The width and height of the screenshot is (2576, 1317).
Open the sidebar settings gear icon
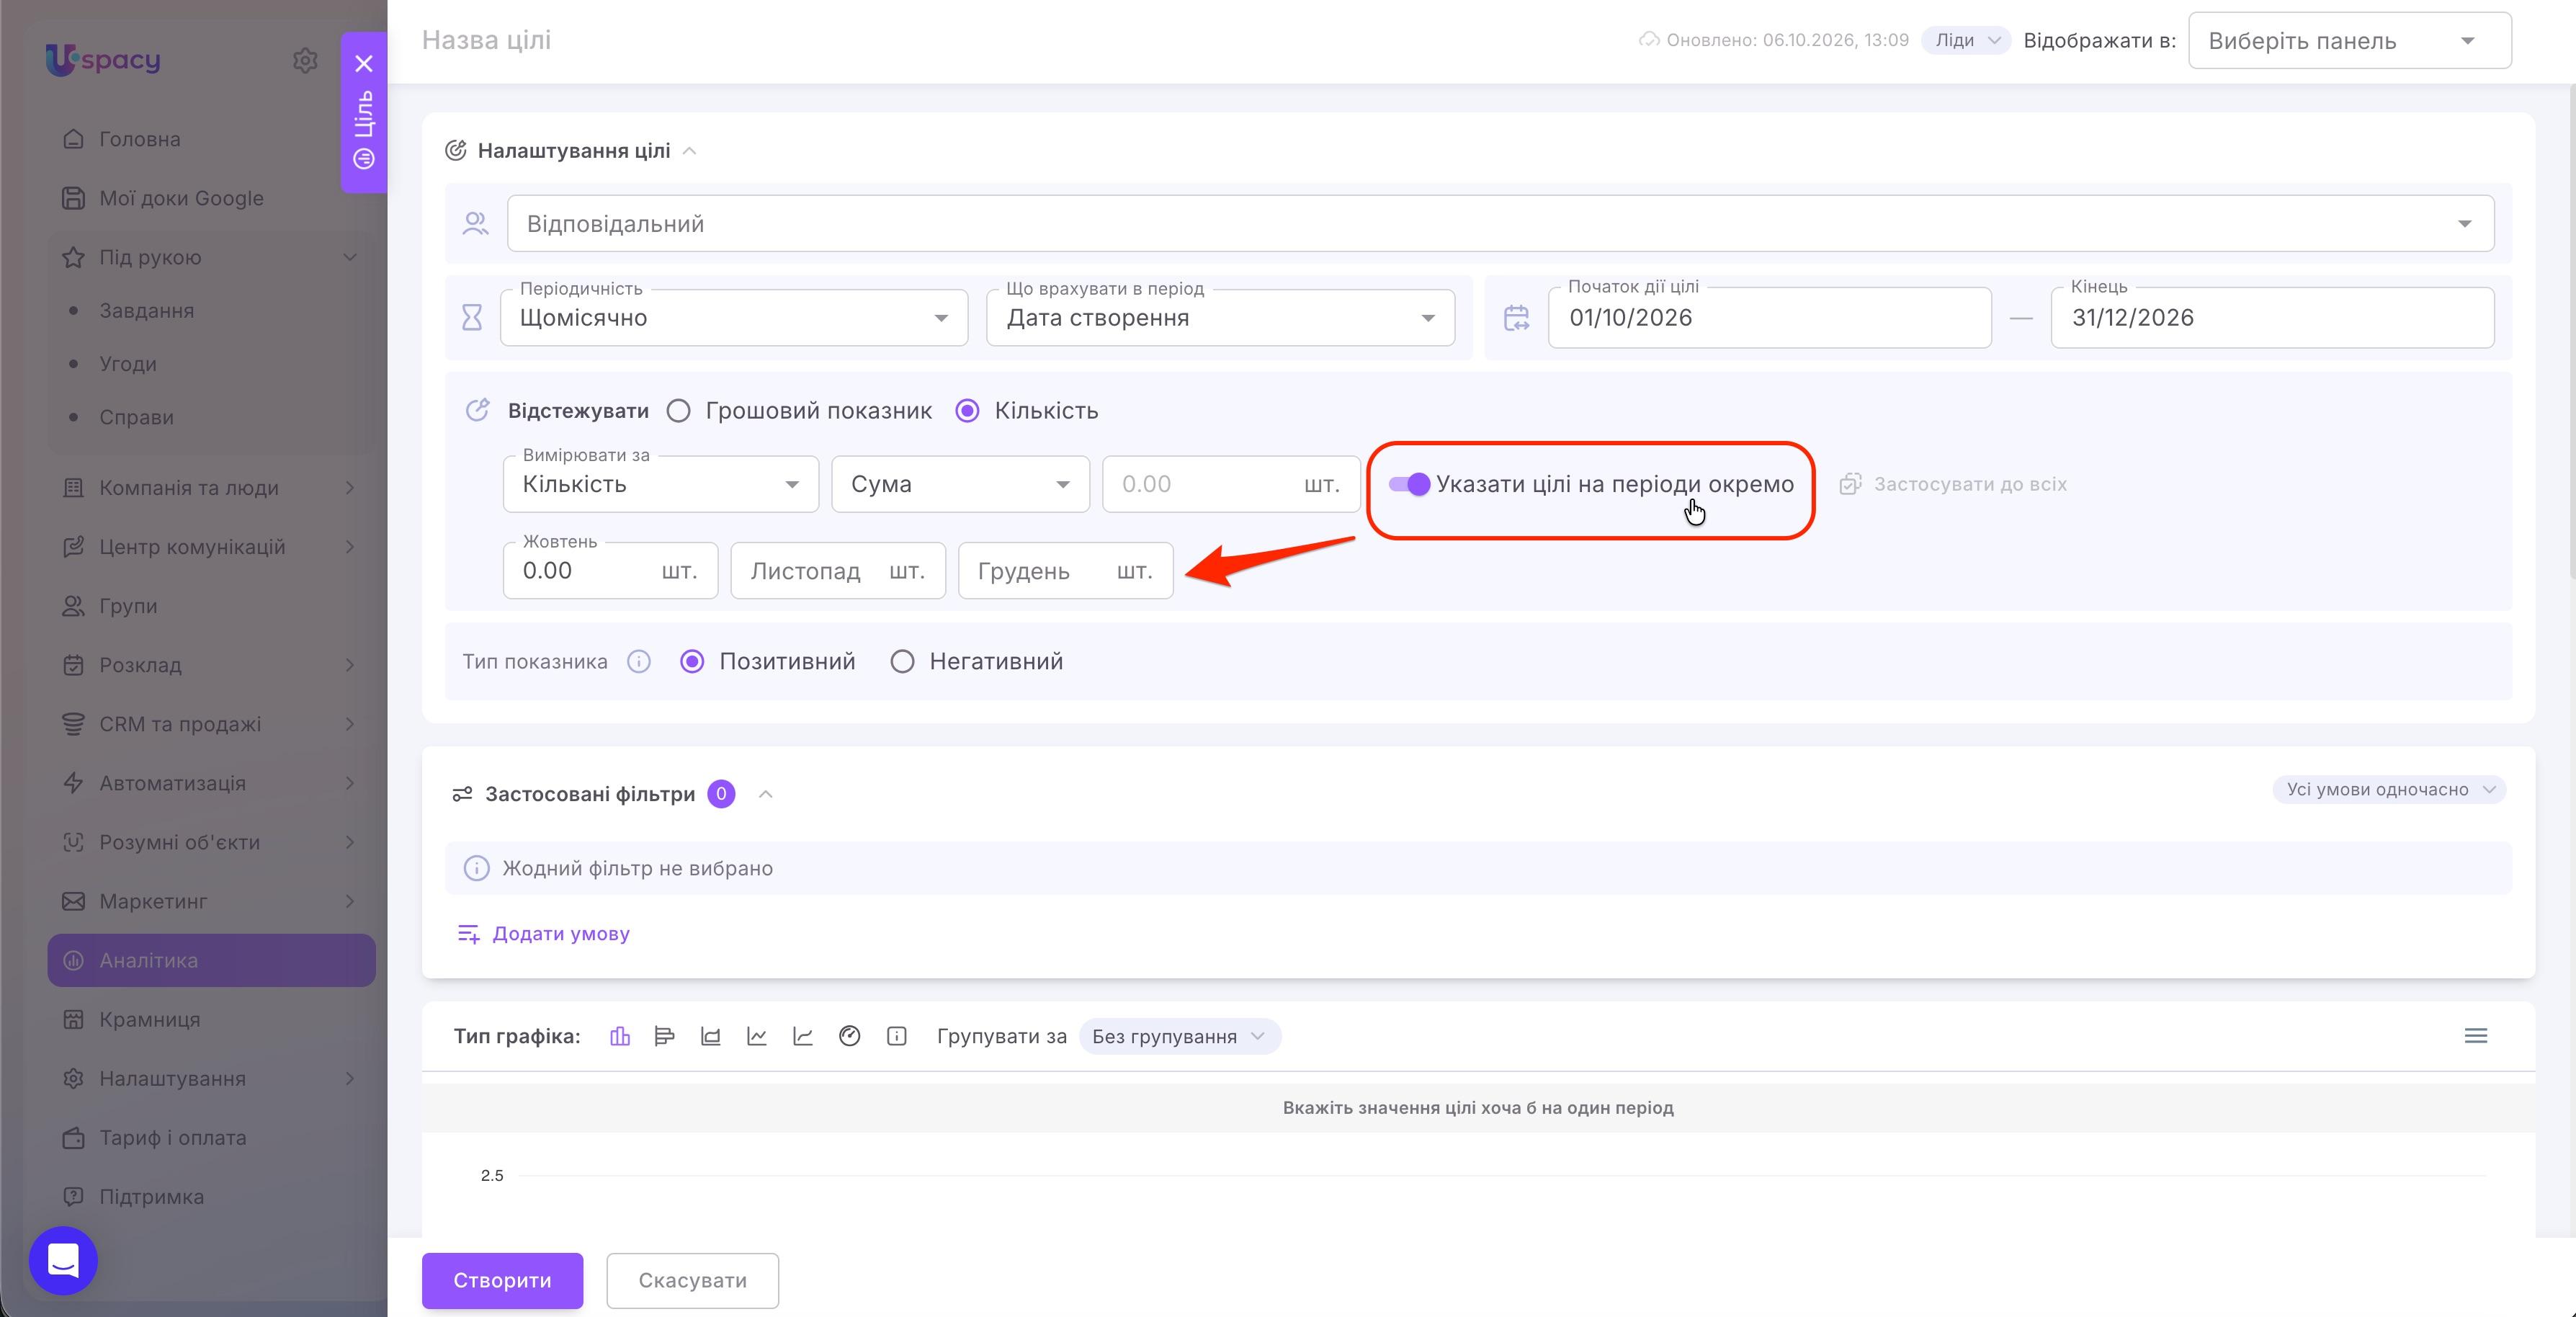click(x=305, y=60)
